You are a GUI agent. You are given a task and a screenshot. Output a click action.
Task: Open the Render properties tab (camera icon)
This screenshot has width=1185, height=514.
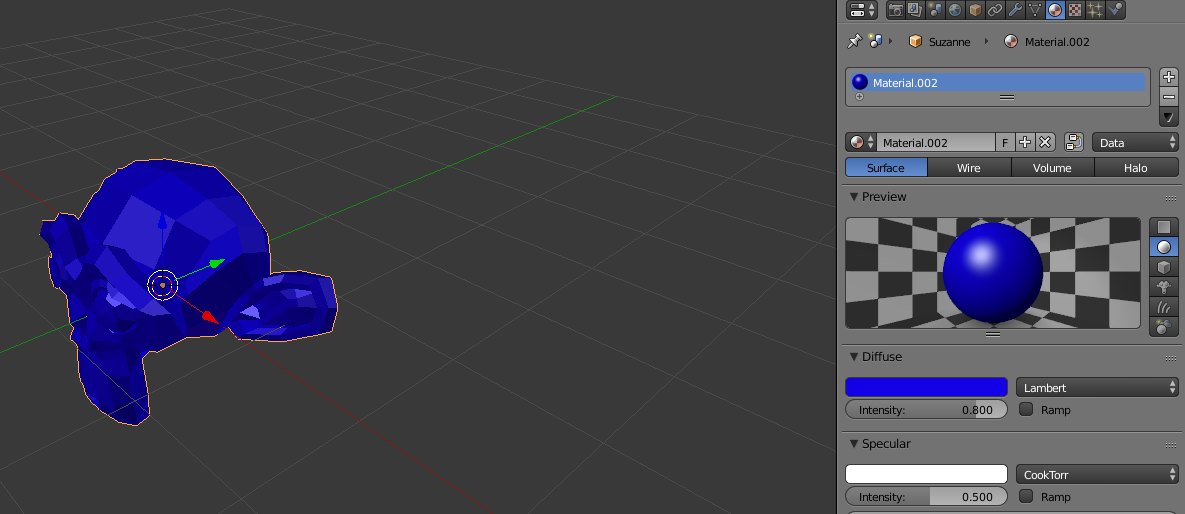(x=896, y=10)
